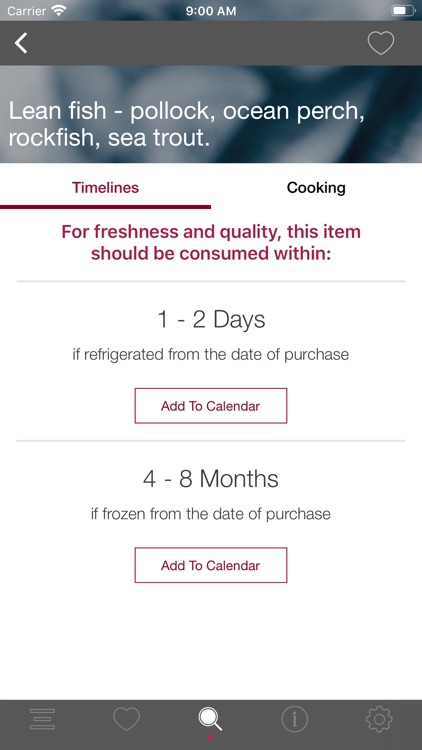Open the list view in the bottom bar
The height and width of the screenshot is (750, 422).
(42, 719)
